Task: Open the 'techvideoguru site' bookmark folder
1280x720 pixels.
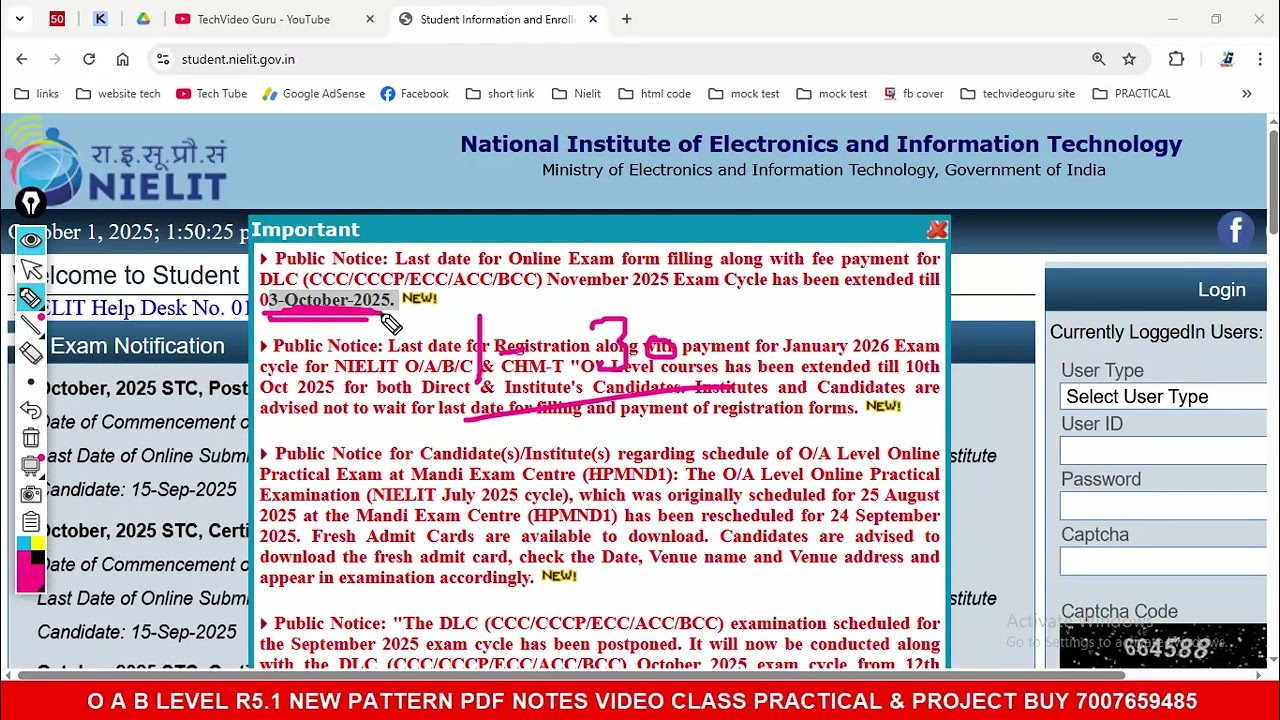Action: click(1018, 93)
